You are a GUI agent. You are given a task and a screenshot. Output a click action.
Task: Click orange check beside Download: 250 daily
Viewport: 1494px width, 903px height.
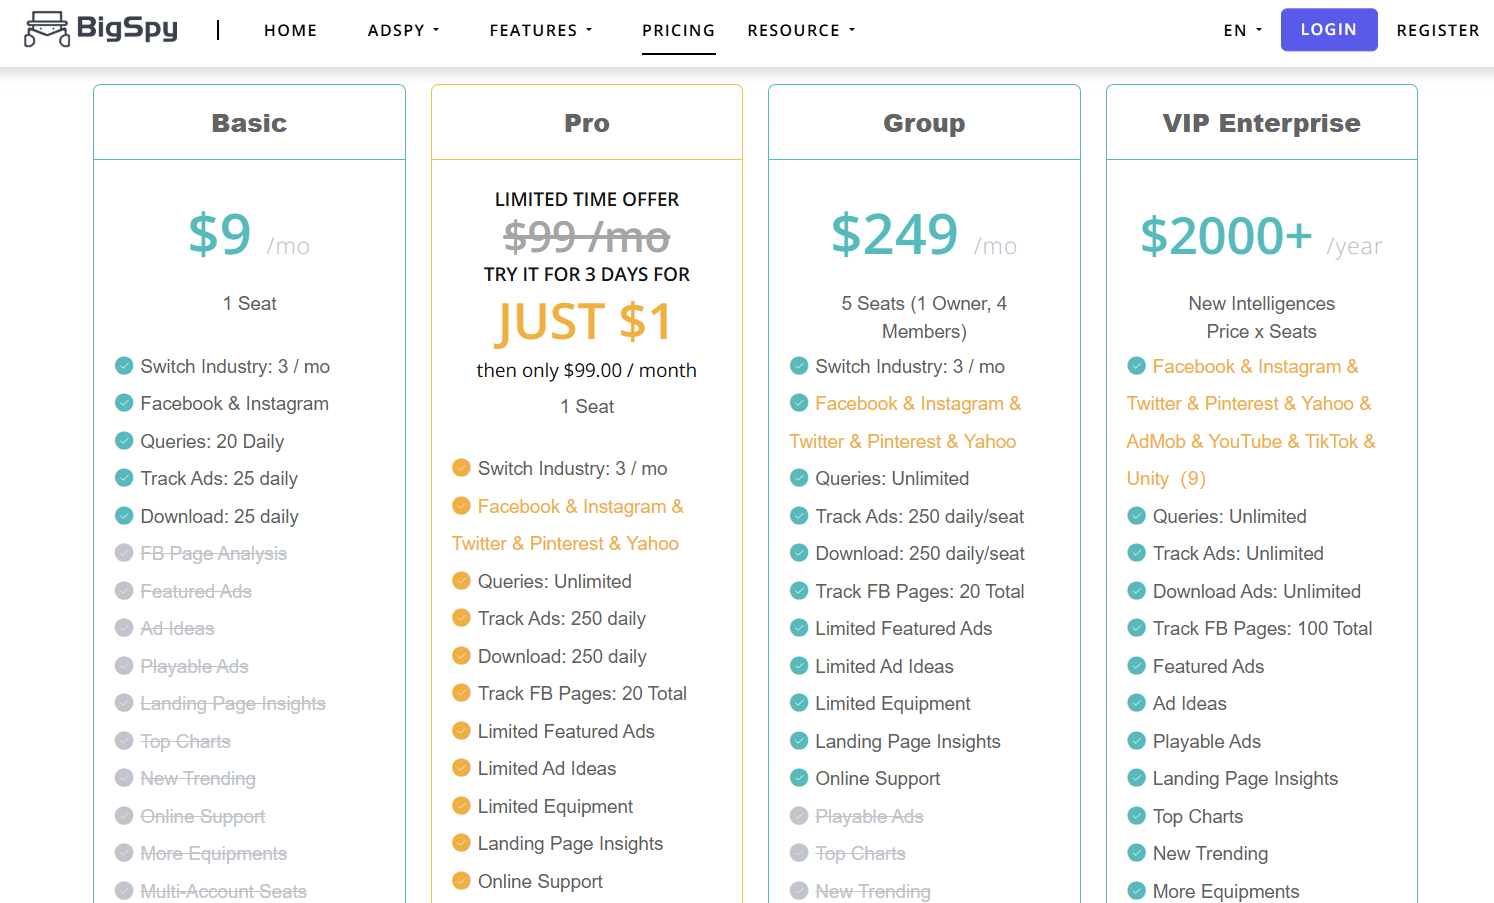pyautogui.click(x=461, y=656)
